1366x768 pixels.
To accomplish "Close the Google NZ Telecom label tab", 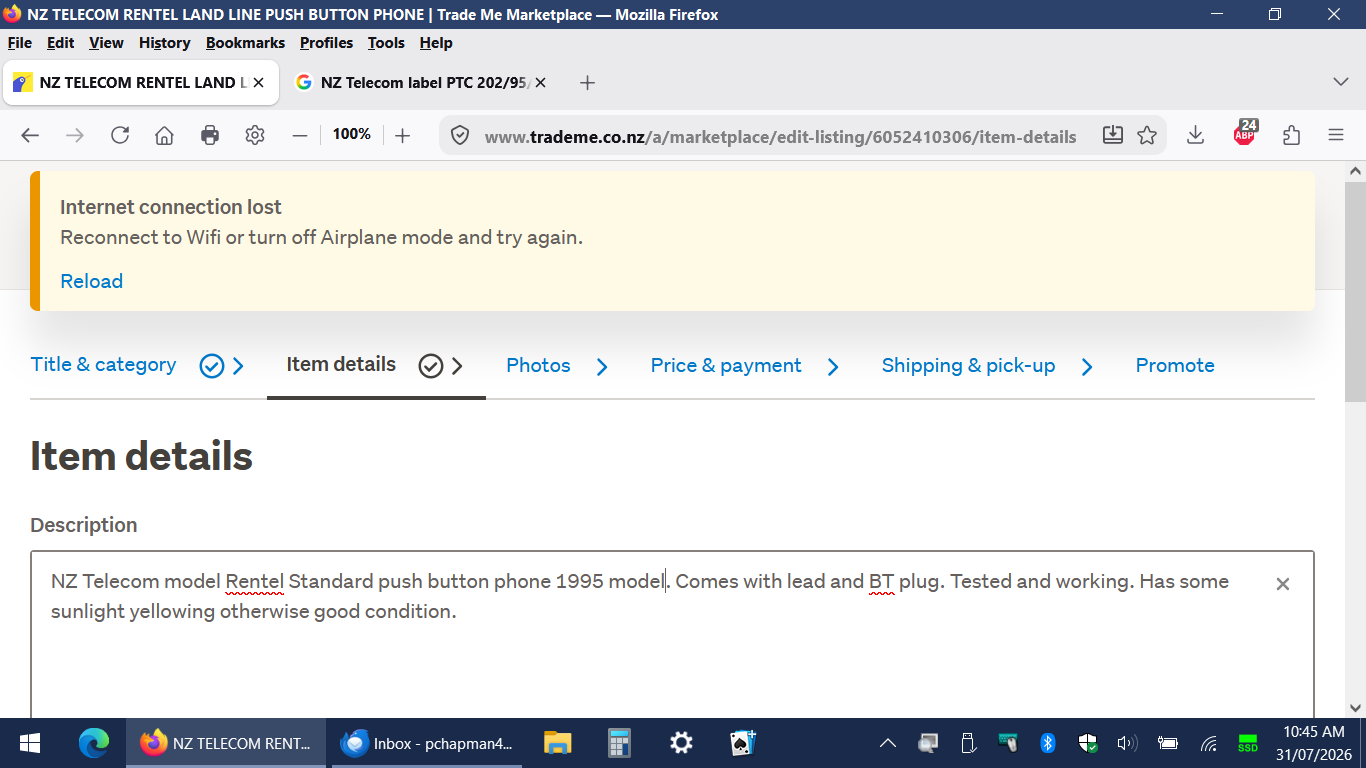I will [541, 83].
